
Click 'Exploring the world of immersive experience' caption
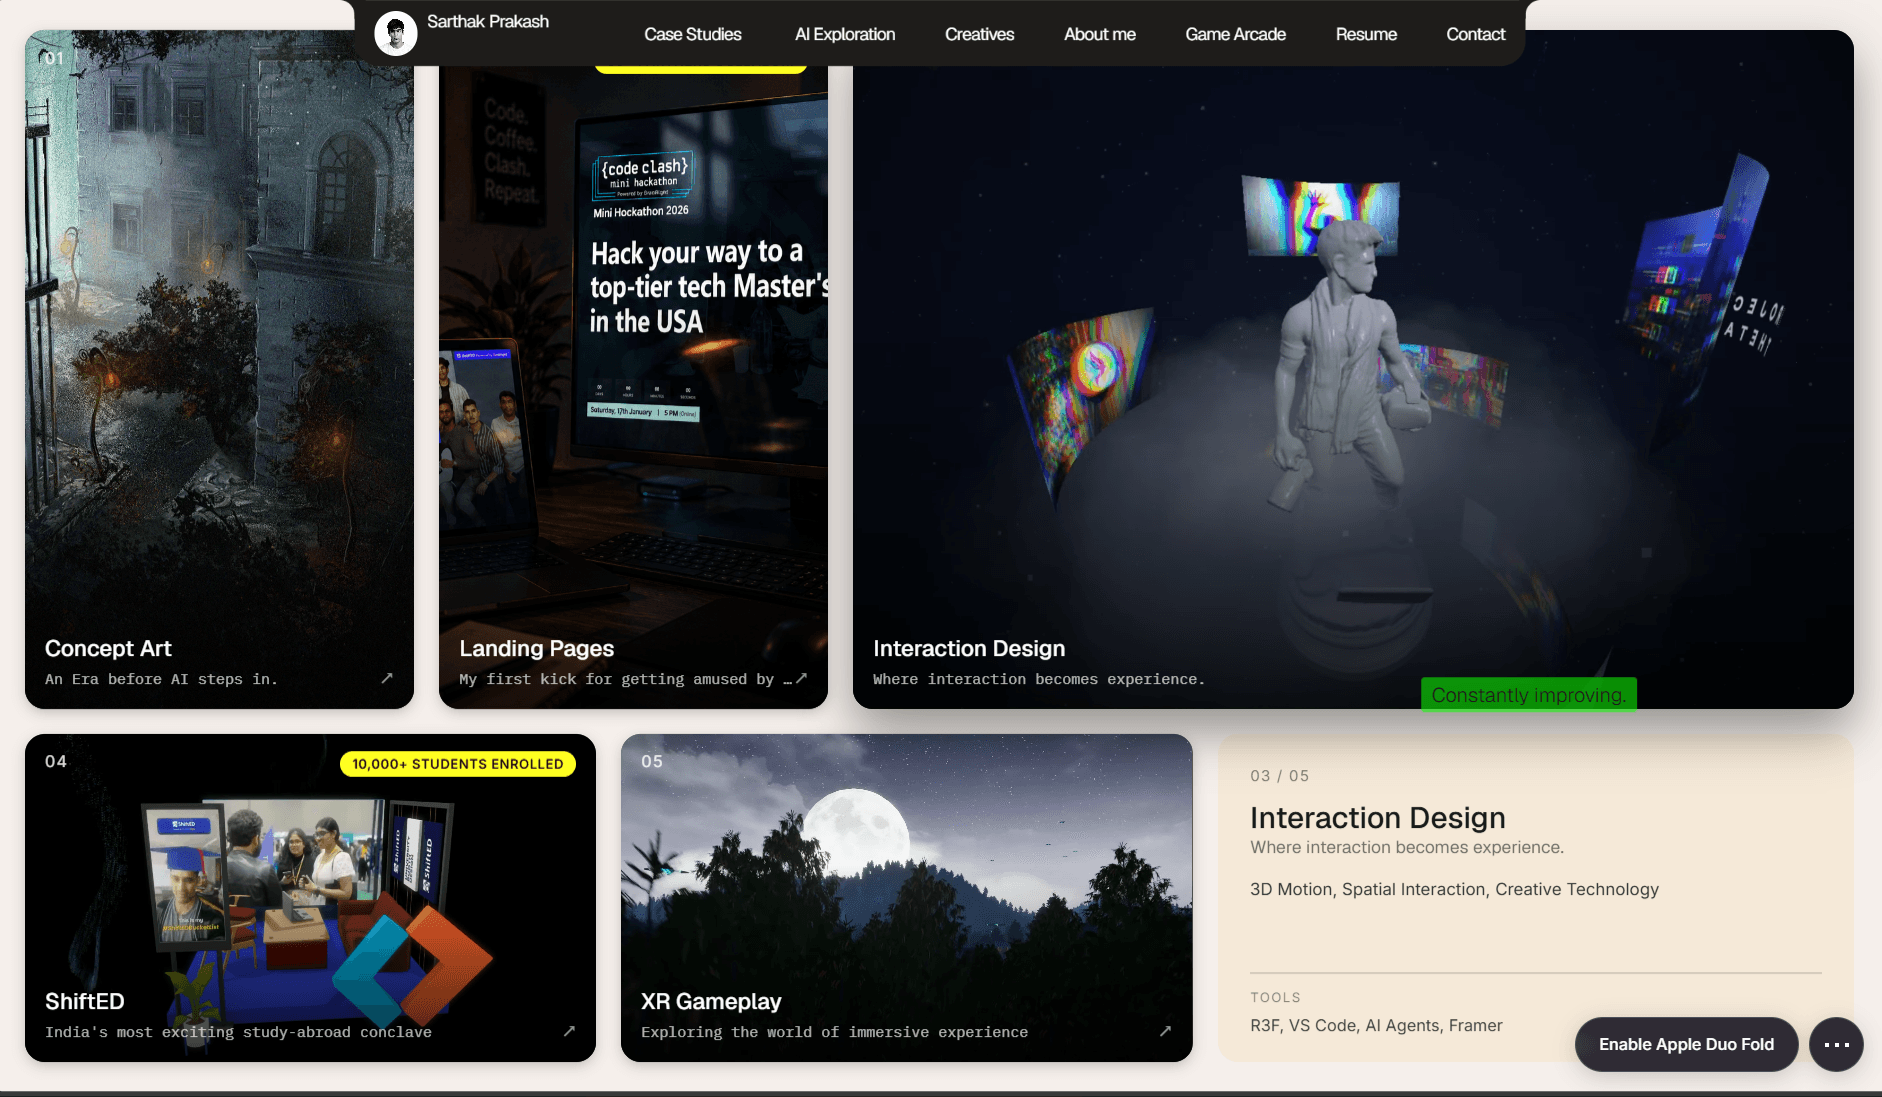pyautogui.click(x=834, y=1032)
